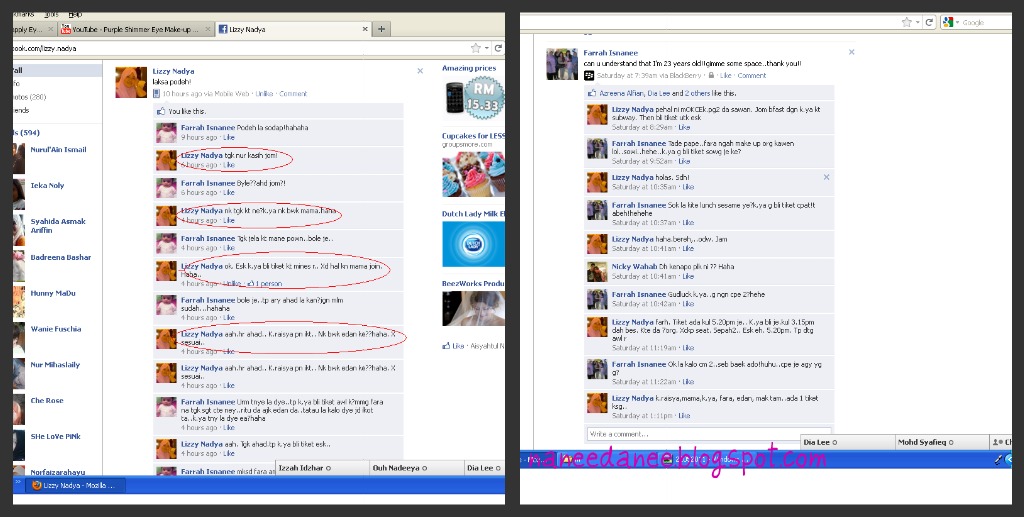The height and width of the screenshot is (517, 1024).
Task: Like Farrah's '23 years old' status
Action: (726, 76)
